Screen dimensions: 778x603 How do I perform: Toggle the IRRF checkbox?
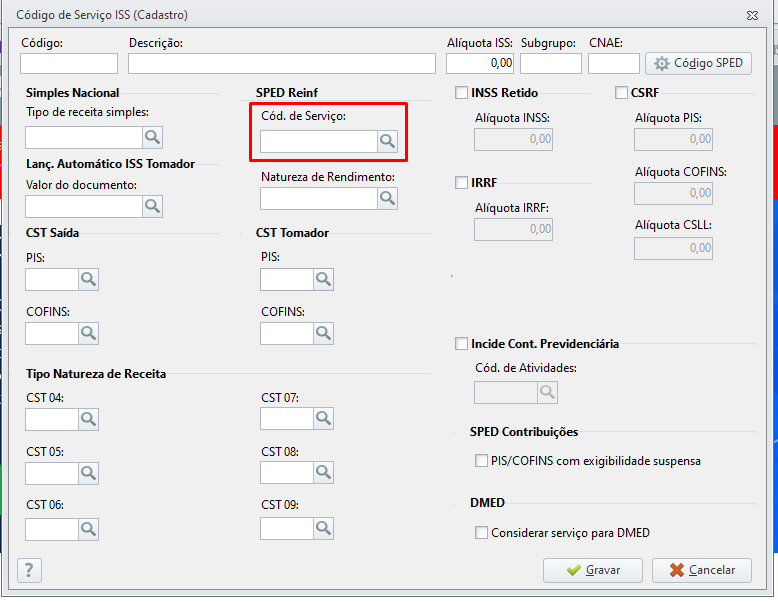click(x=461, y=183)
